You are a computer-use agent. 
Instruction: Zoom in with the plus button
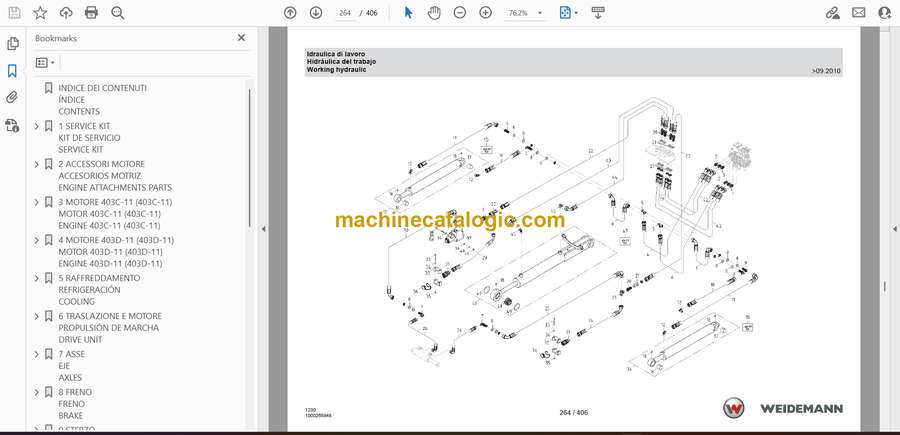point(486,13)
